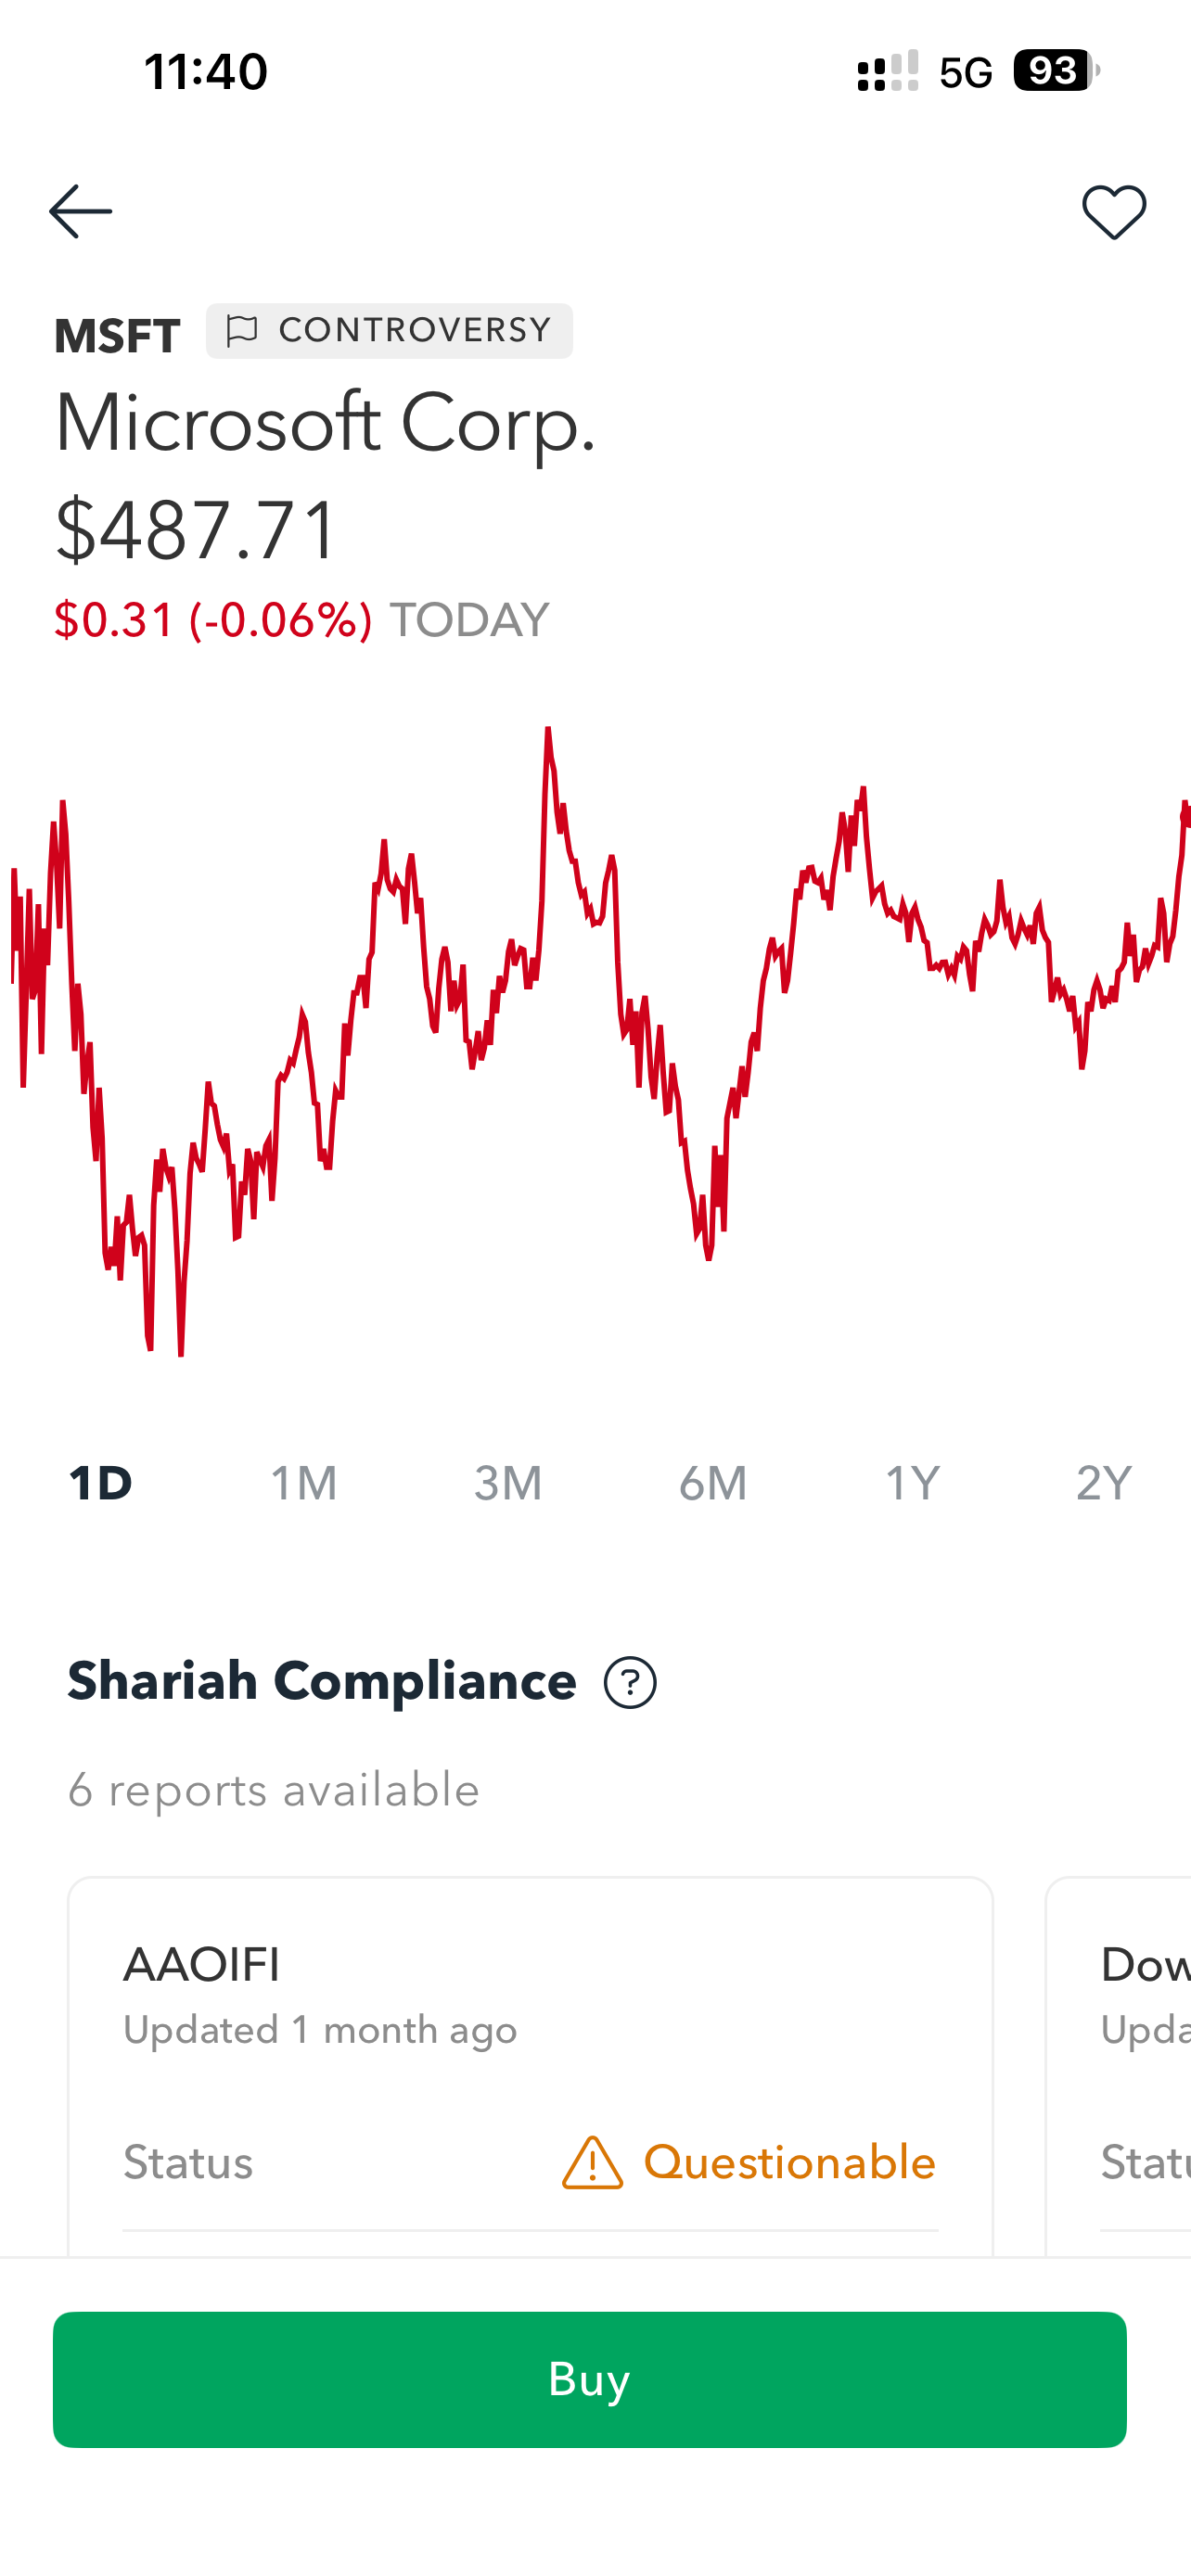This screenshot has width=1191, height=2576.
Task: Open the AAOIFI compliance report card
Action: (530, 2066)
